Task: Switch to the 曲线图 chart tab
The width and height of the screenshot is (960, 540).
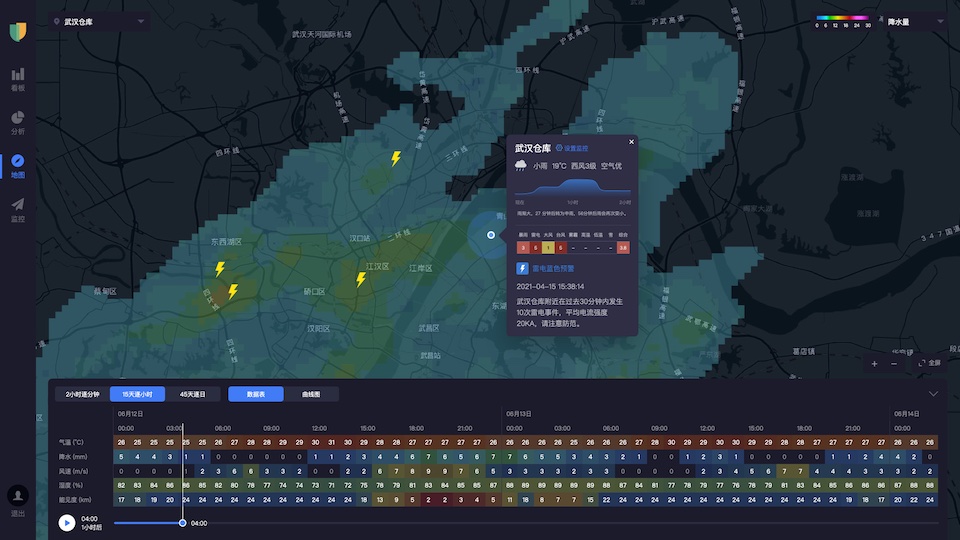Action: pos(311,394)
